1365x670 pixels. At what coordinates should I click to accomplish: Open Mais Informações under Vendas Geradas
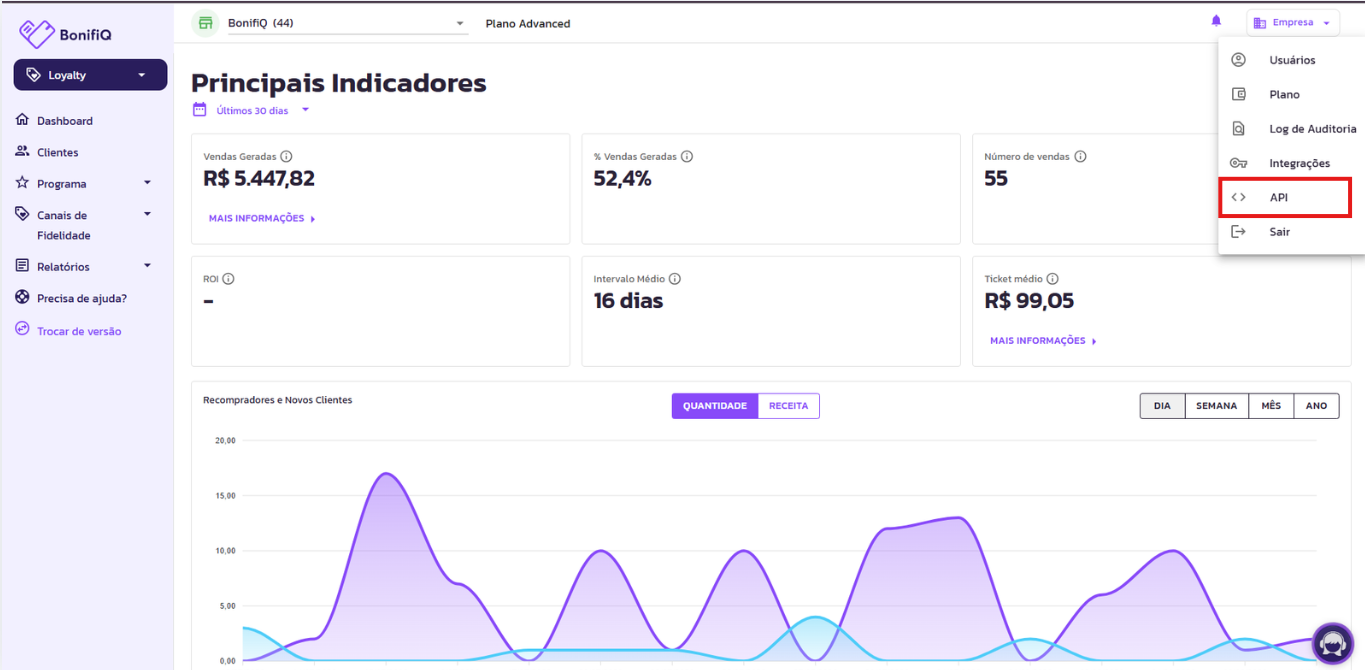[x=262, y=218]
